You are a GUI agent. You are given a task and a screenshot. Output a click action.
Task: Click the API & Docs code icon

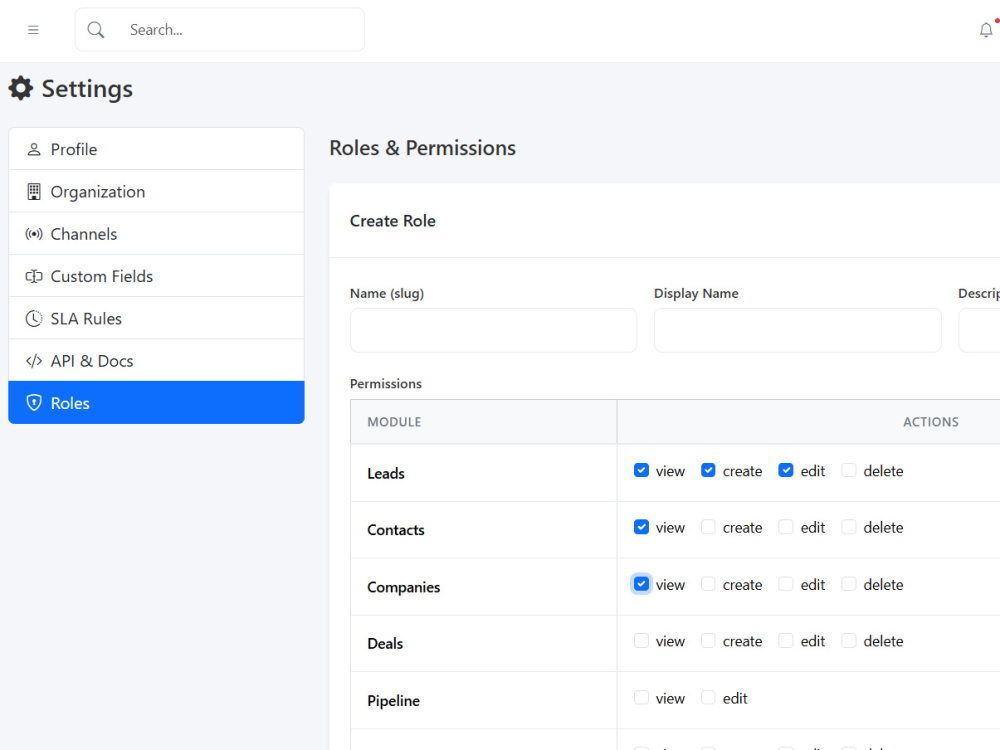34,361
